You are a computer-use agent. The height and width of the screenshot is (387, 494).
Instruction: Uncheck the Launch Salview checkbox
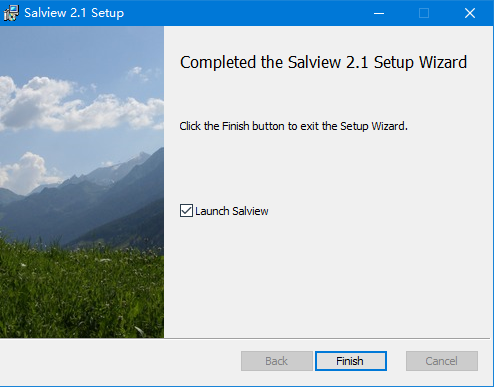(x=186, y=211)
